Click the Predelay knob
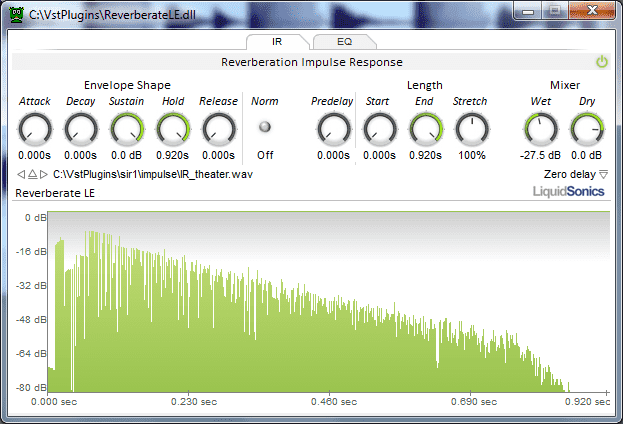This screenshot has height=424, width=623. 332,128
